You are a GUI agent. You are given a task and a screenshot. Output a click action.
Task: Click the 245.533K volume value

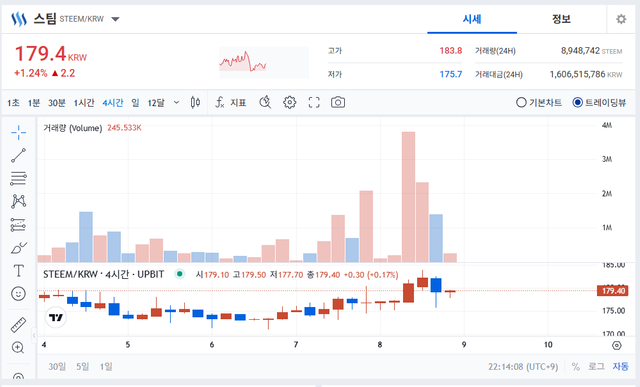pyautogui.click(x=124, y=128)
